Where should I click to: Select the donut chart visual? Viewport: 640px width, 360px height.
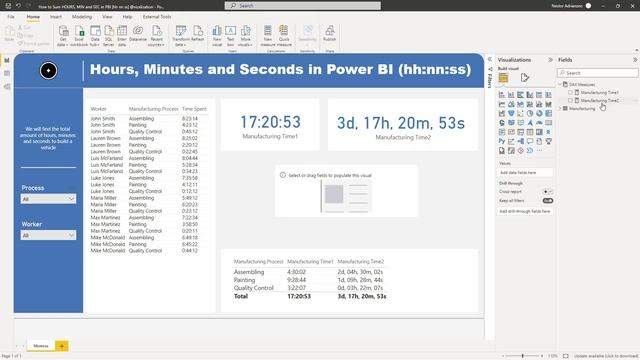coord(539,113)
